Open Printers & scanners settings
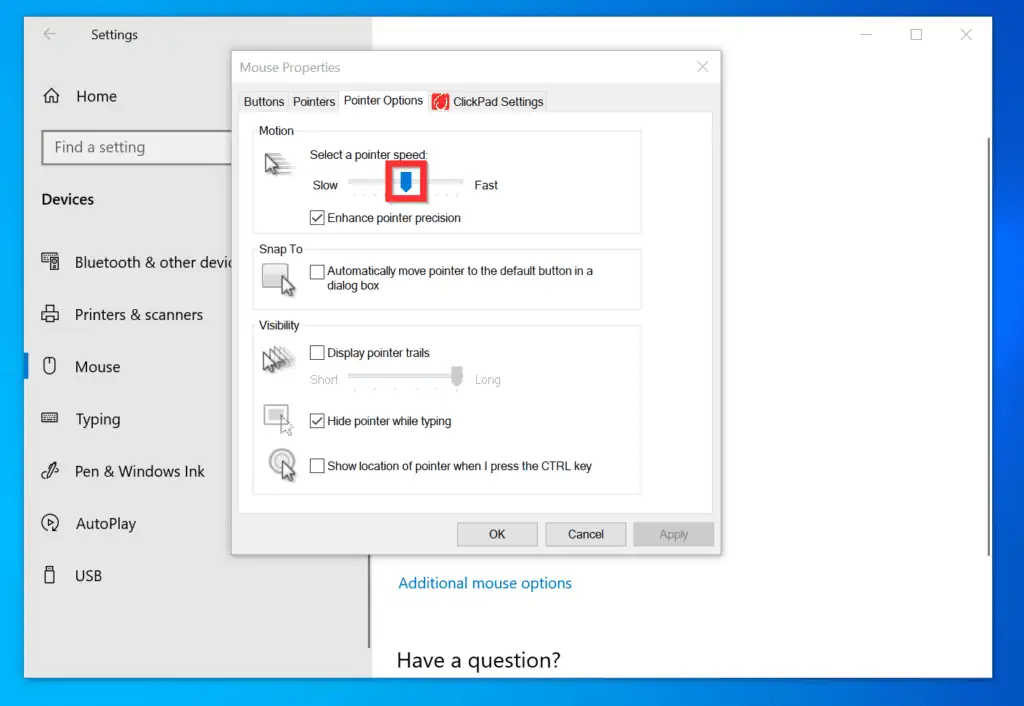 (x=140, y=314)
